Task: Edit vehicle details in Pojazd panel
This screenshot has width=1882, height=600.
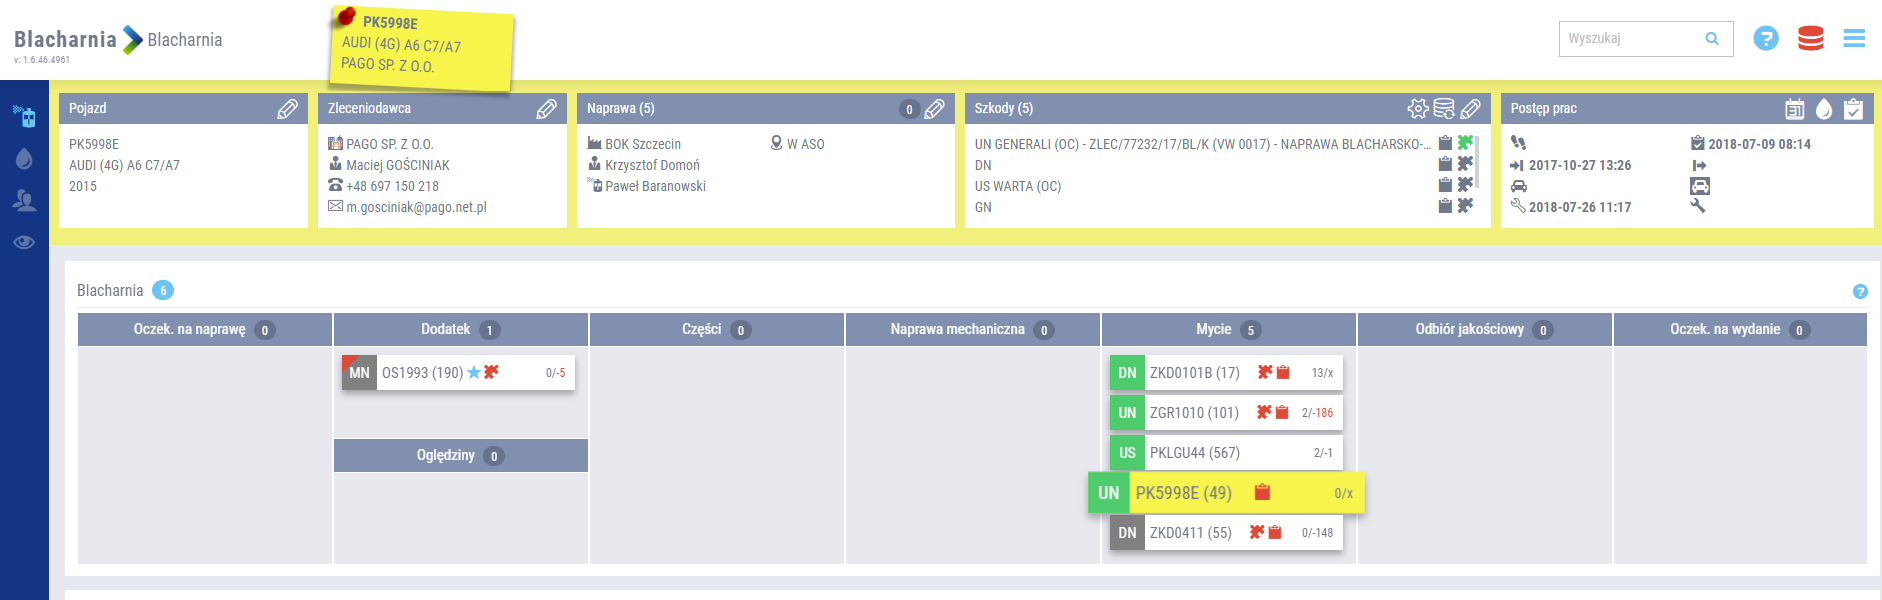Action: (x=287, y=109)
